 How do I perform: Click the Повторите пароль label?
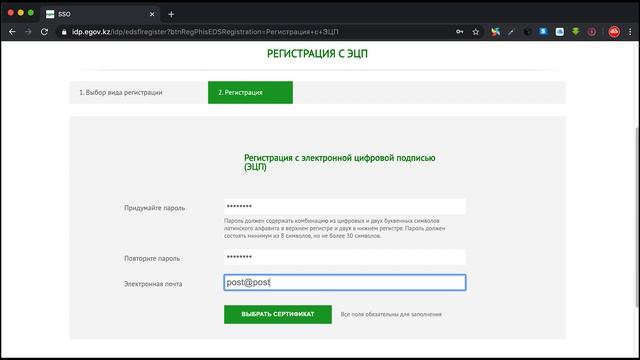(152, 258)
